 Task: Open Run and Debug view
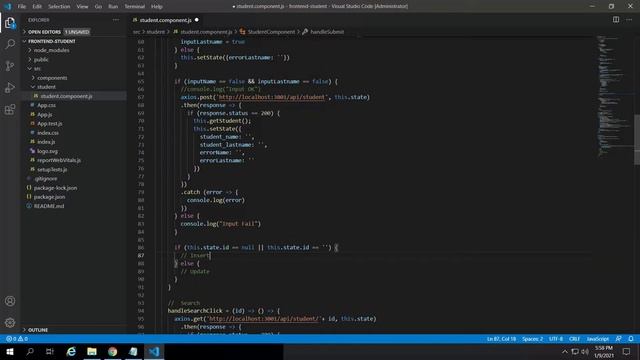tap(10, 88)
